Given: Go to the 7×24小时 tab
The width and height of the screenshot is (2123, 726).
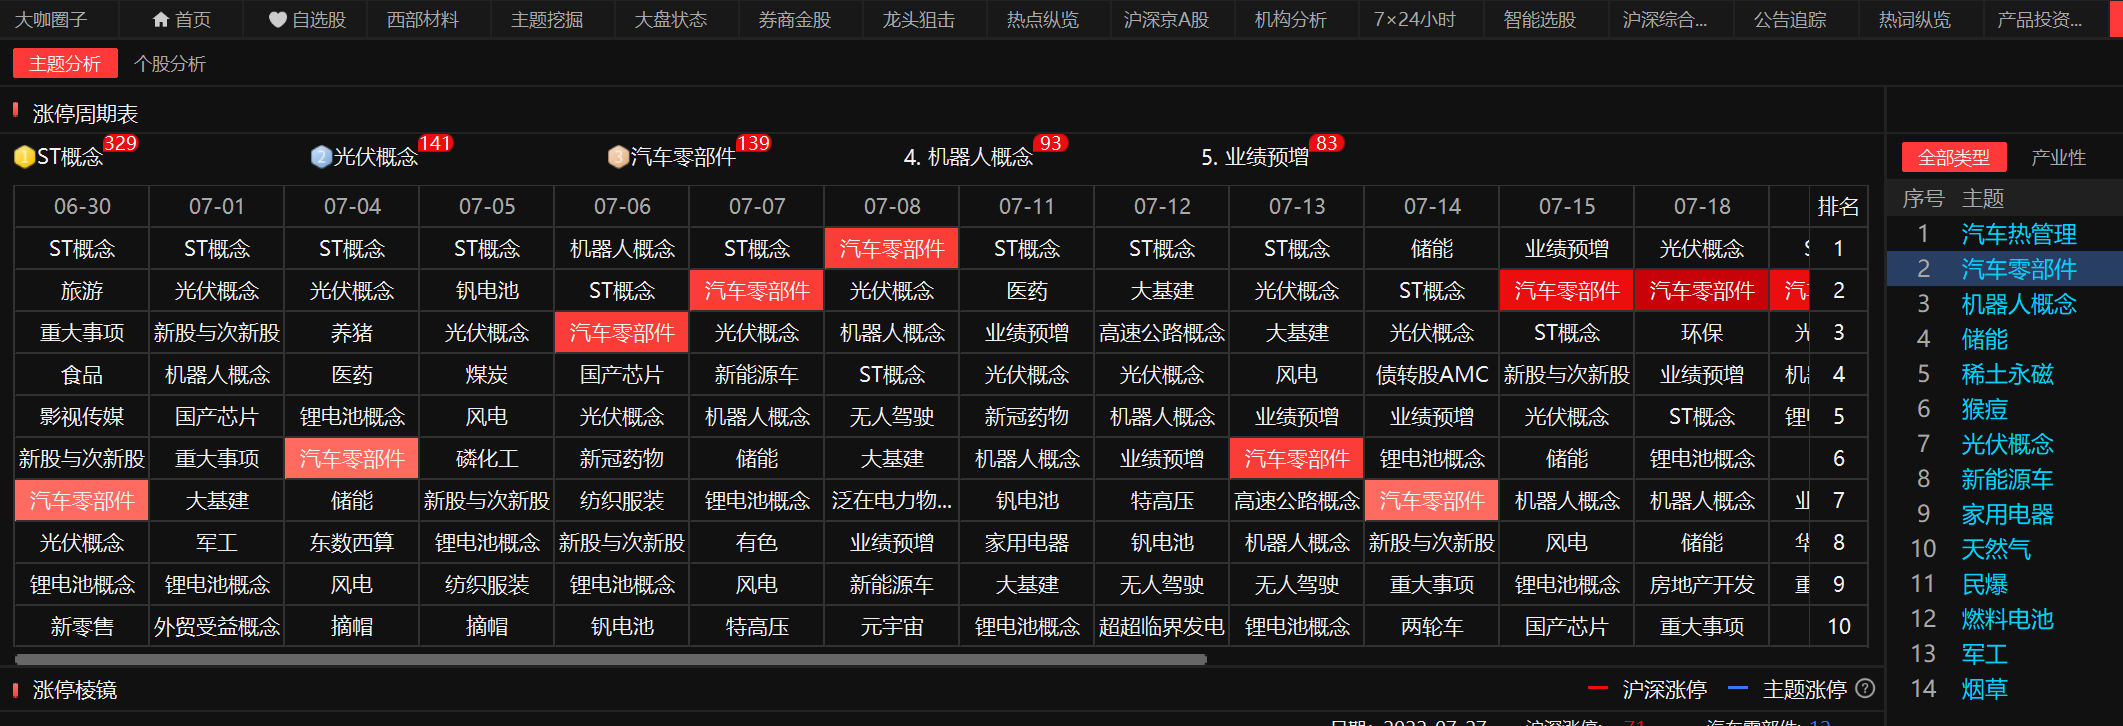Looking at the screenshot, I should 1414,20.
